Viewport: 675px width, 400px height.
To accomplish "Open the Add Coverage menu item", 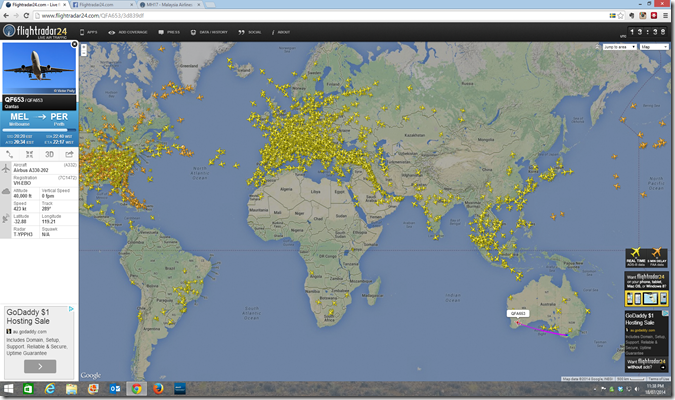I will [128, 32].
